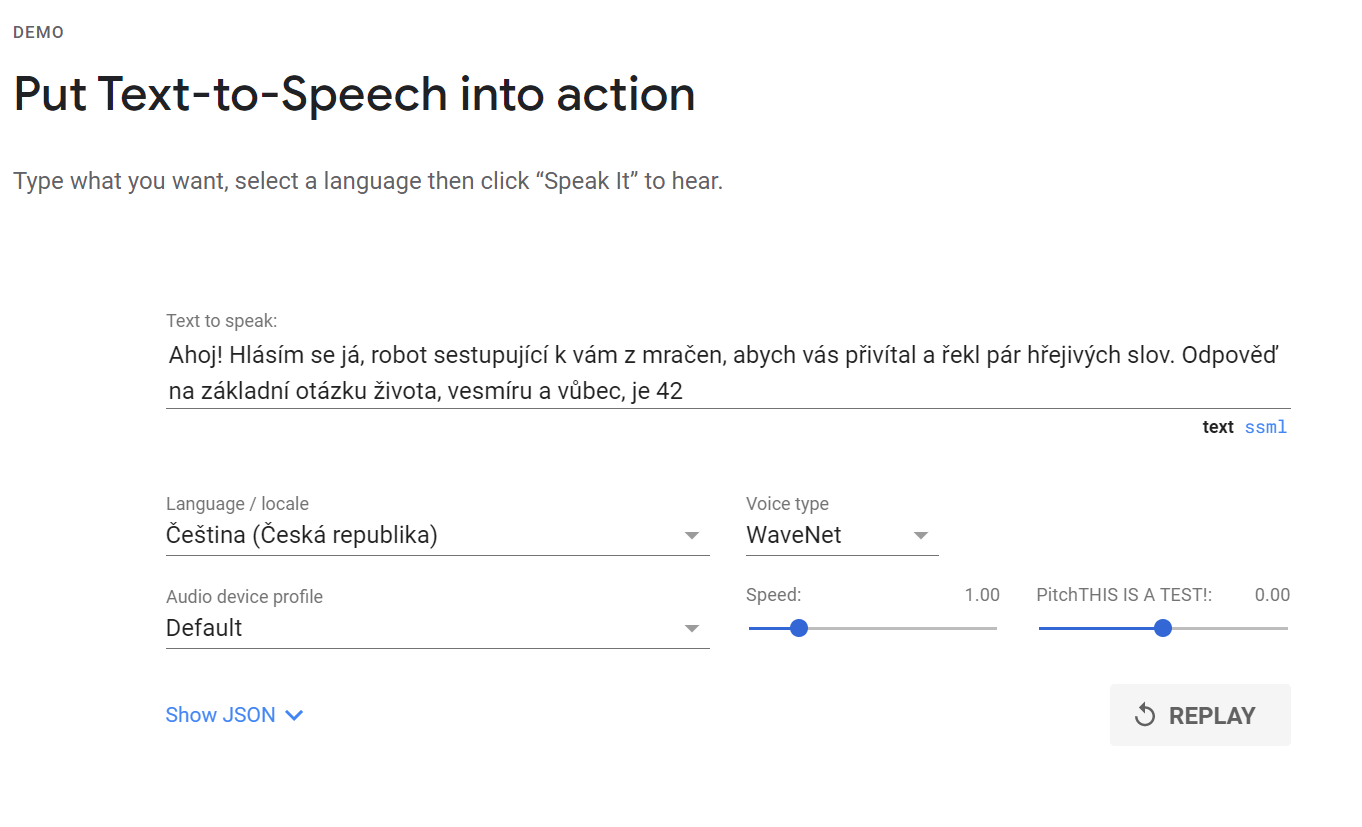Click the "Put Text-to-Speech into action" heading

pyautogui.click(x=354, y=94)
